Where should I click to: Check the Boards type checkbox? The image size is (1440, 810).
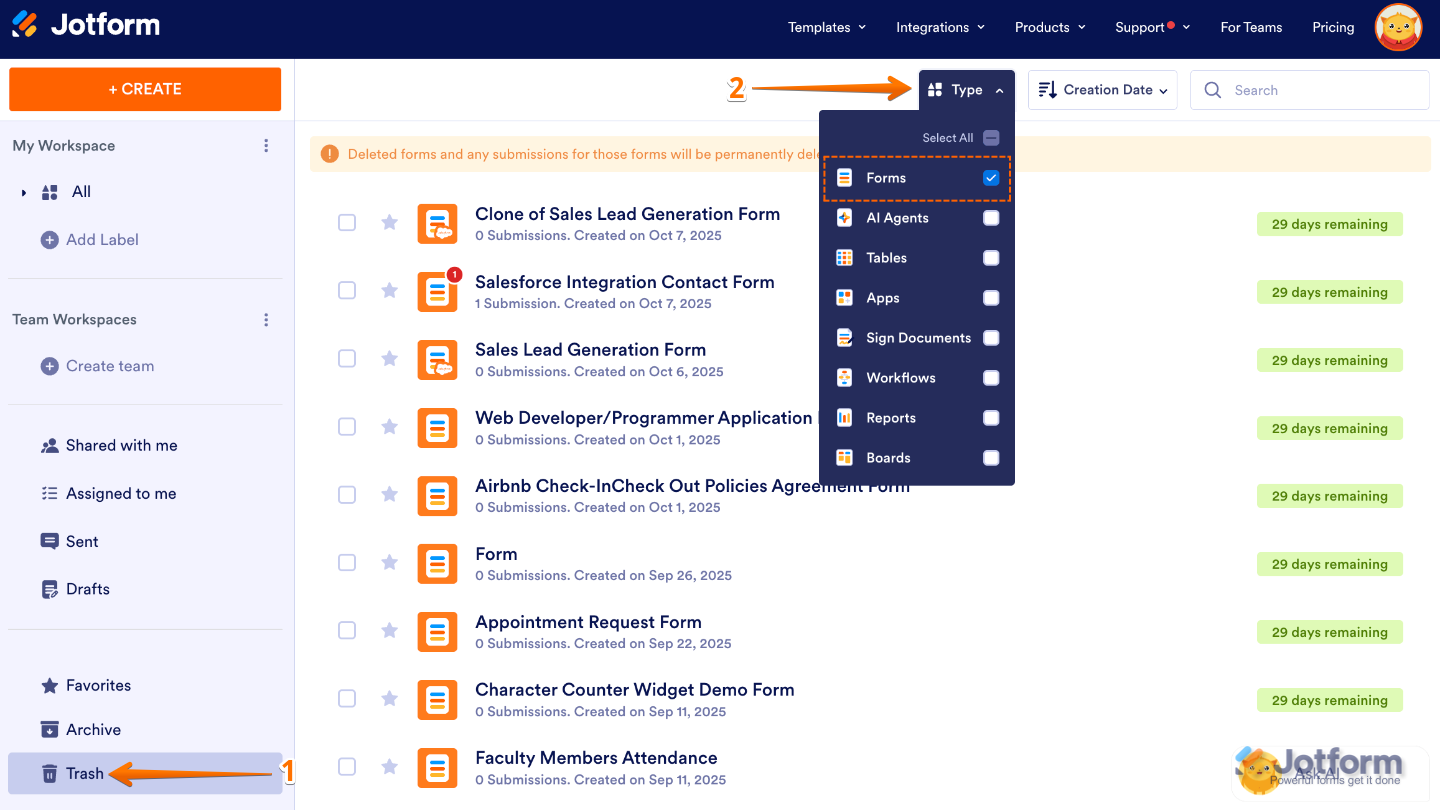click(991, 458)
